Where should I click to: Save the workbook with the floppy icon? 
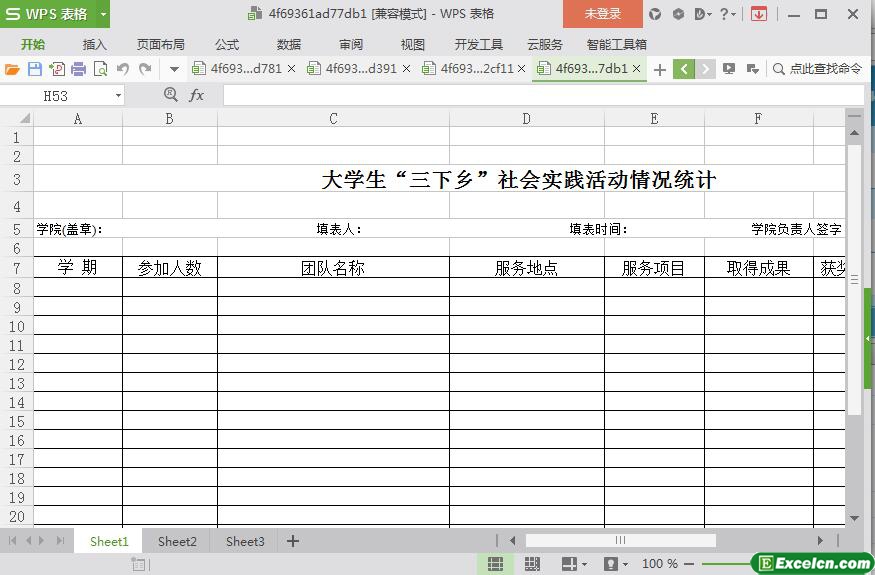coord(35,69)
